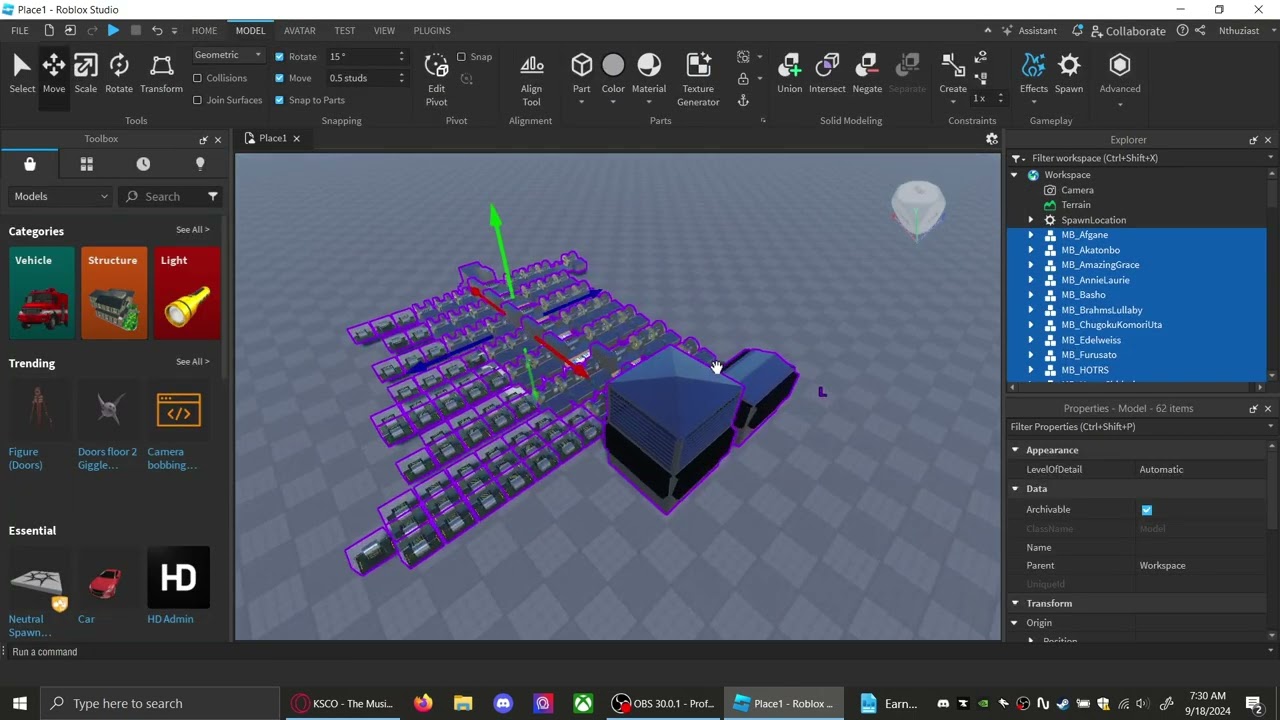Open the search filter options
Image resolution: width=1280 pixels, height=720 pixels.
pyautogui.click(x=213, y=196)
